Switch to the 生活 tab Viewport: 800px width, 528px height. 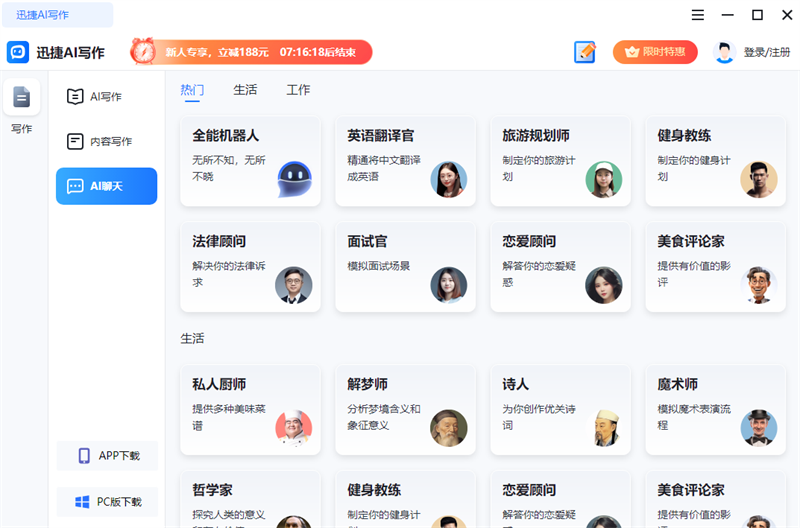tap(245, 90)
